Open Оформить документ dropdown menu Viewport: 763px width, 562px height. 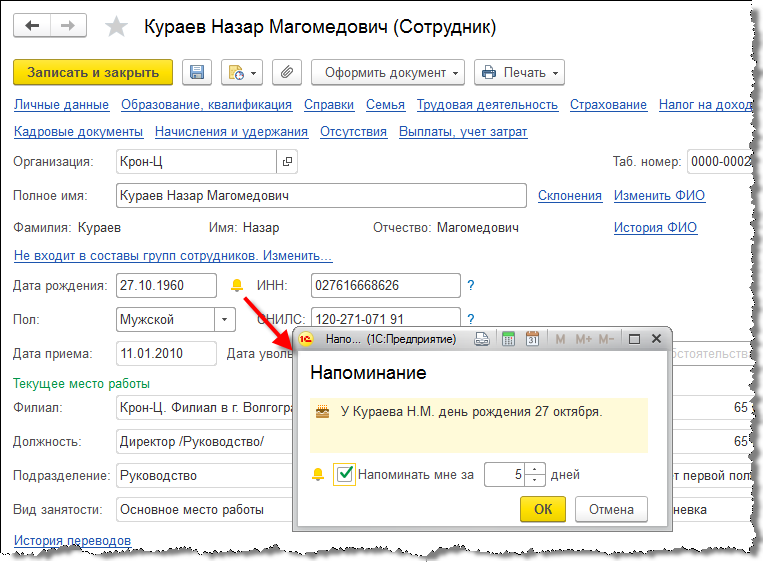click(x=388, y=73)
